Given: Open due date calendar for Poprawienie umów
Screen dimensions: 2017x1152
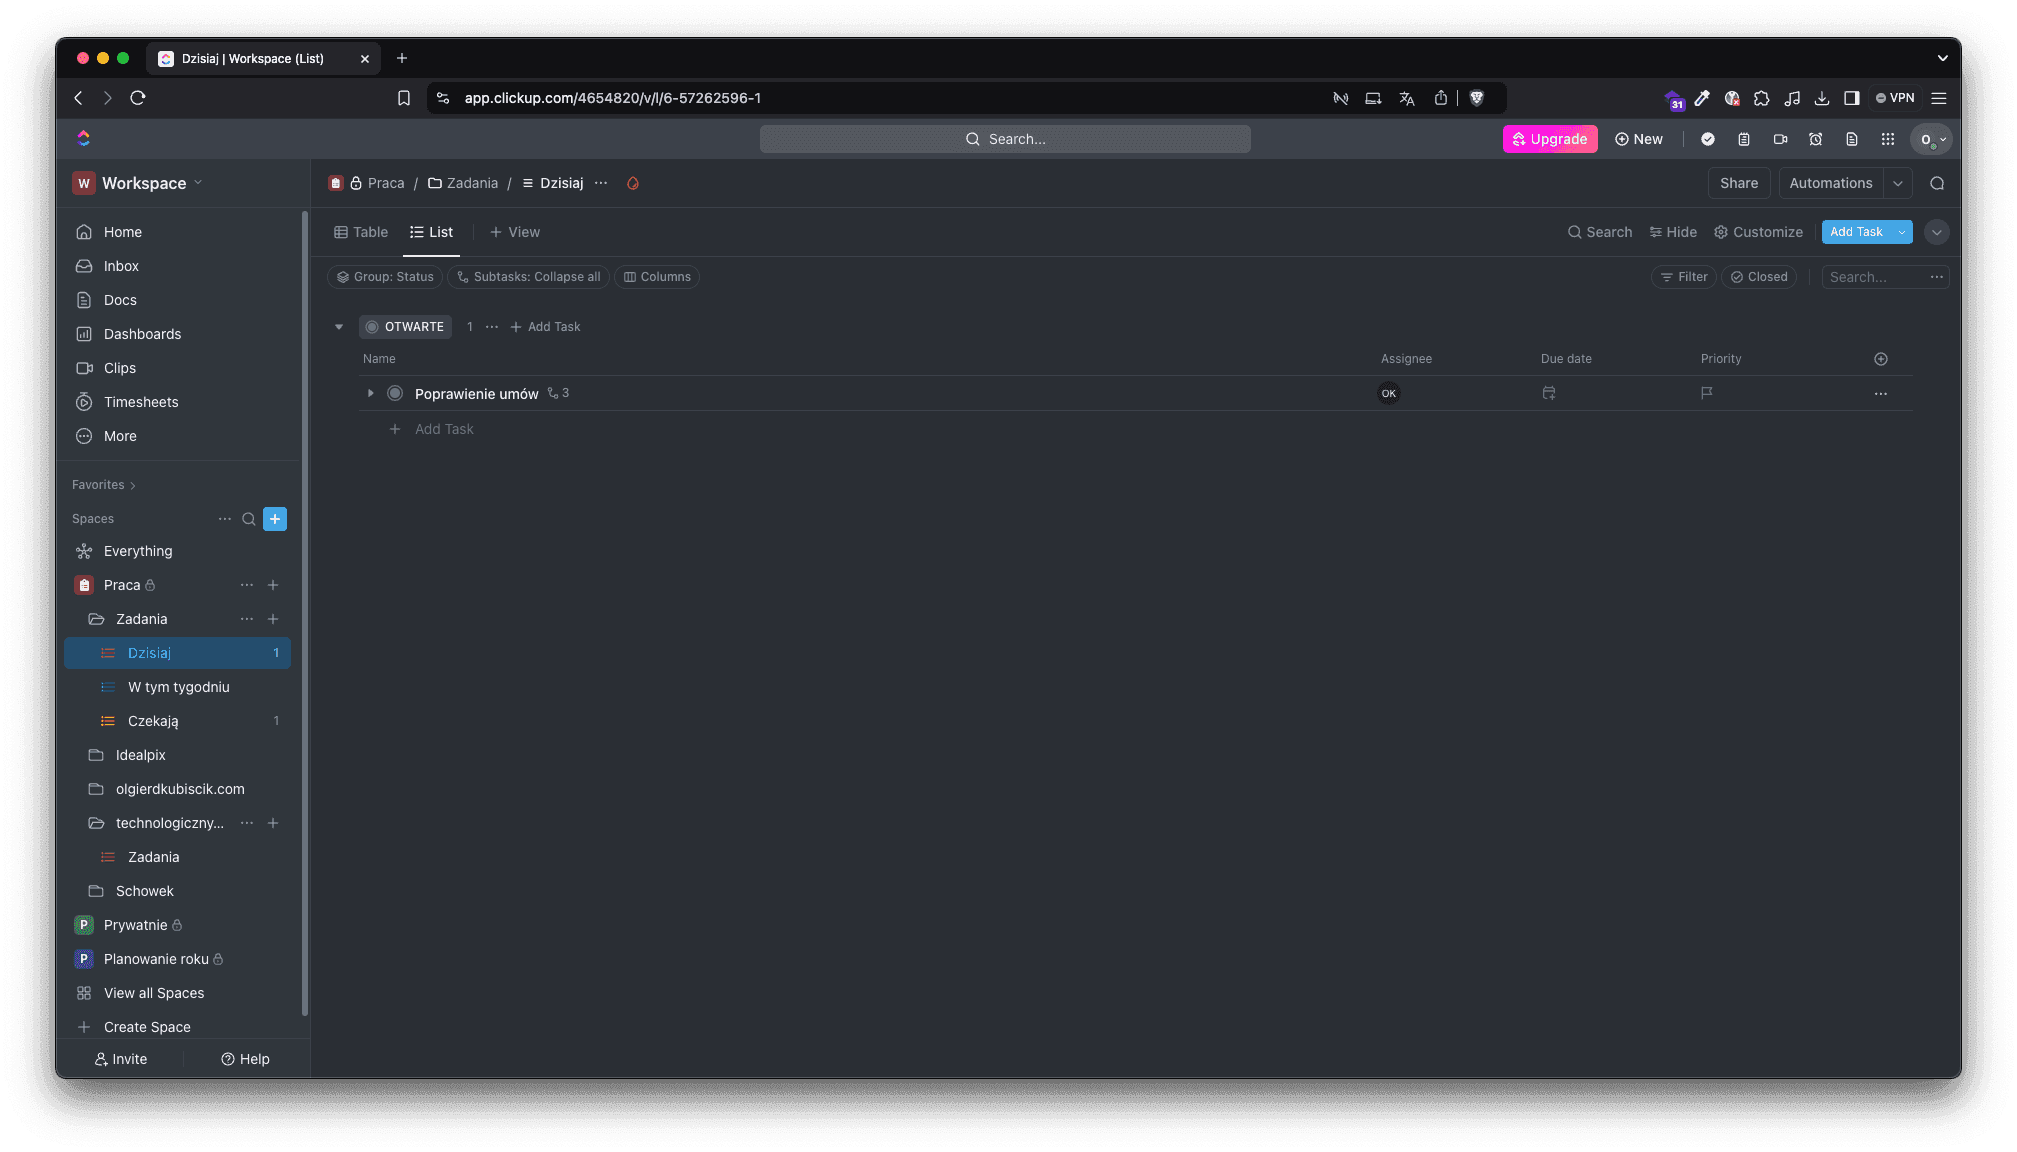Looking at the screenshot, I should click(1548, 393).
